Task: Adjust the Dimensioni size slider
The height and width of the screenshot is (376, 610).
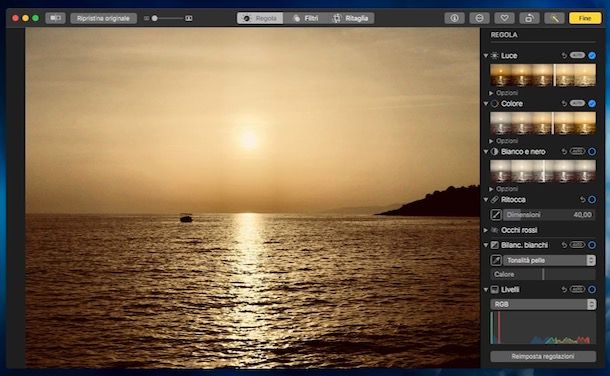Action: pos(549,215)
